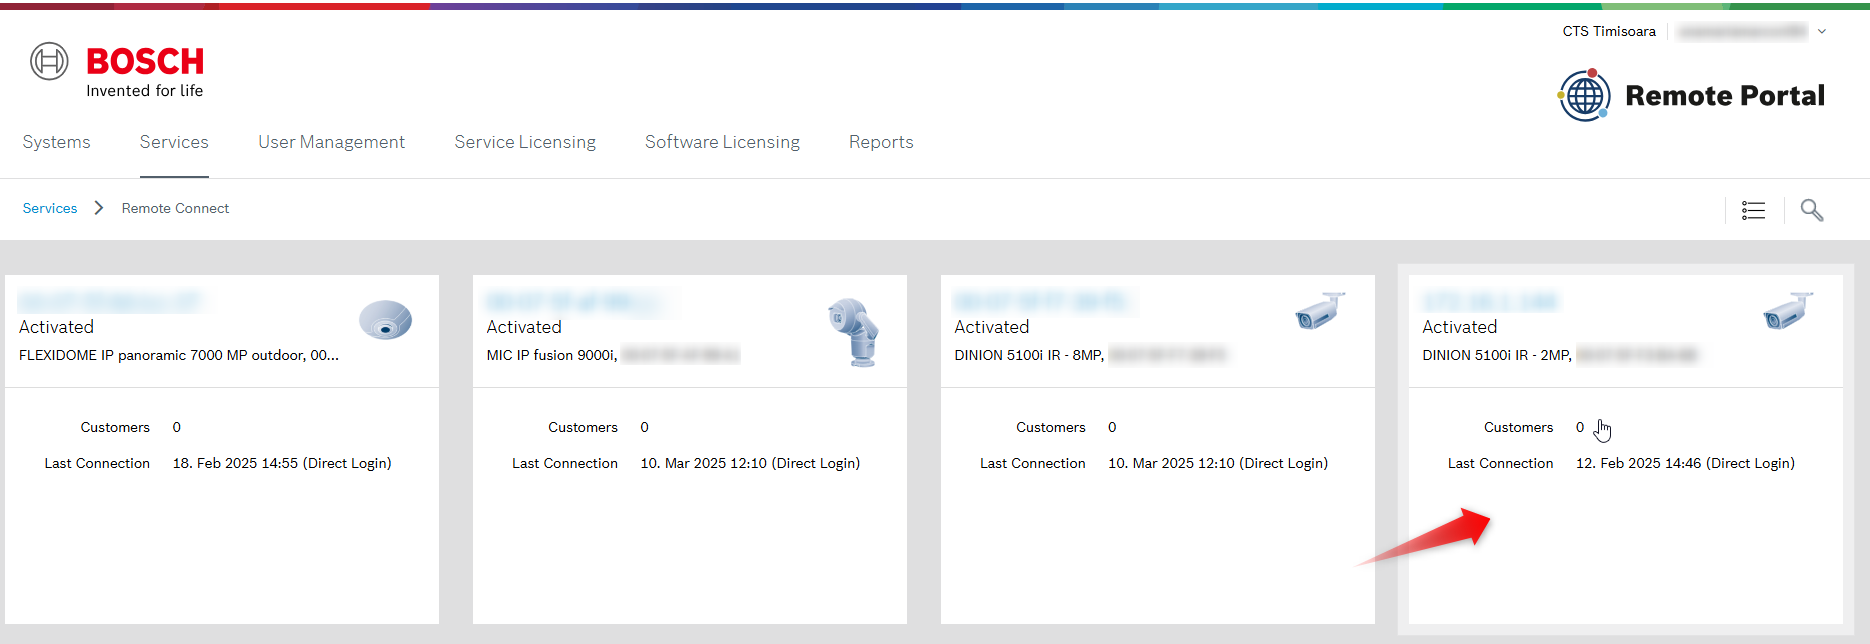Select MIC IP fusion 9000i device name
This screenshot has height=644, width=1870.
pyautogui.click(x=551, y=355)
